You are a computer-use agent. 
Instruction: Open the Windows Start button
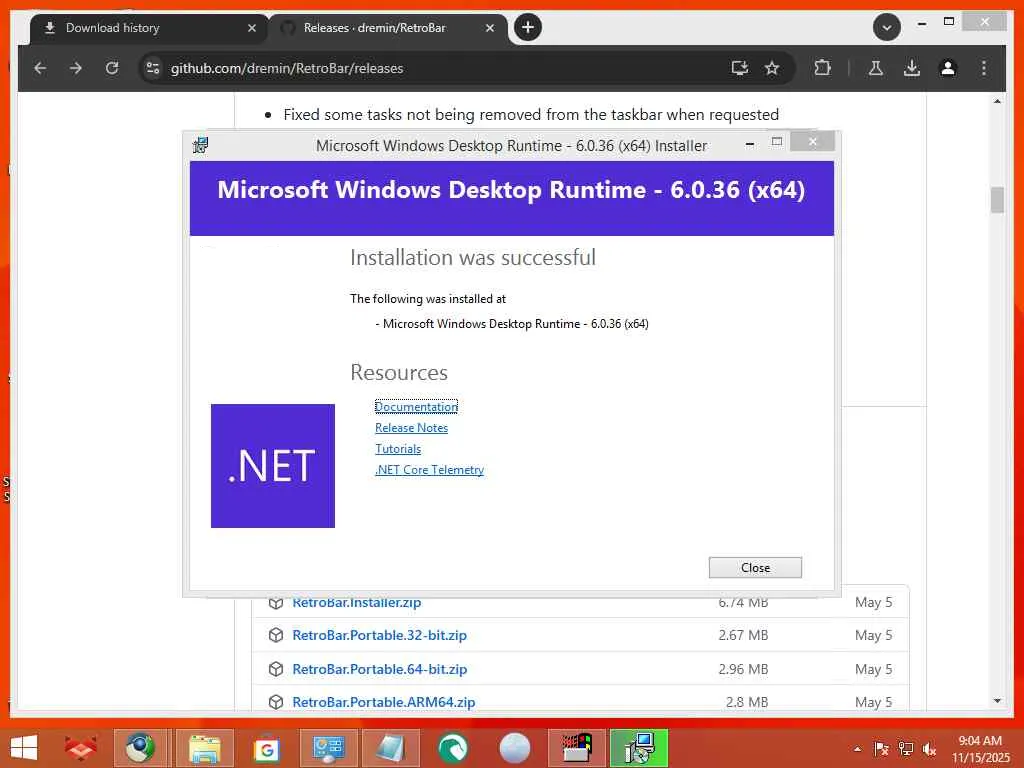pos(24,748)
